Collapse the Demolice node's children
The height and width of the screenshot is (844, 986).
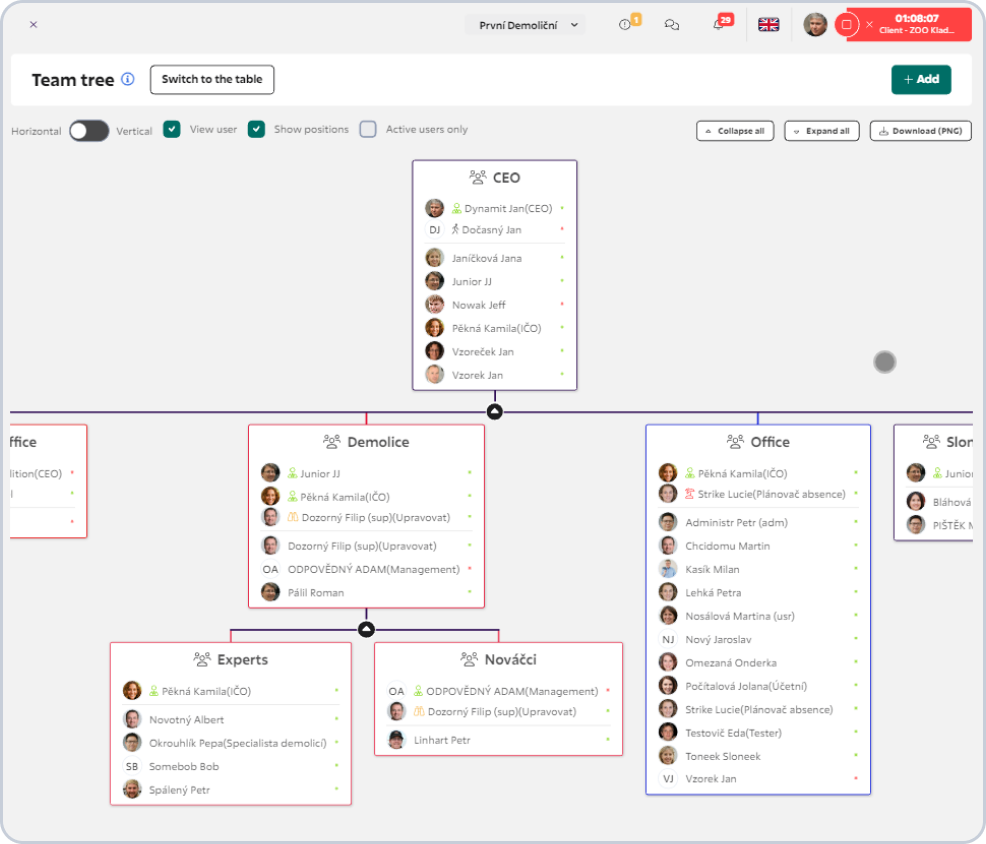pos(366,629)
